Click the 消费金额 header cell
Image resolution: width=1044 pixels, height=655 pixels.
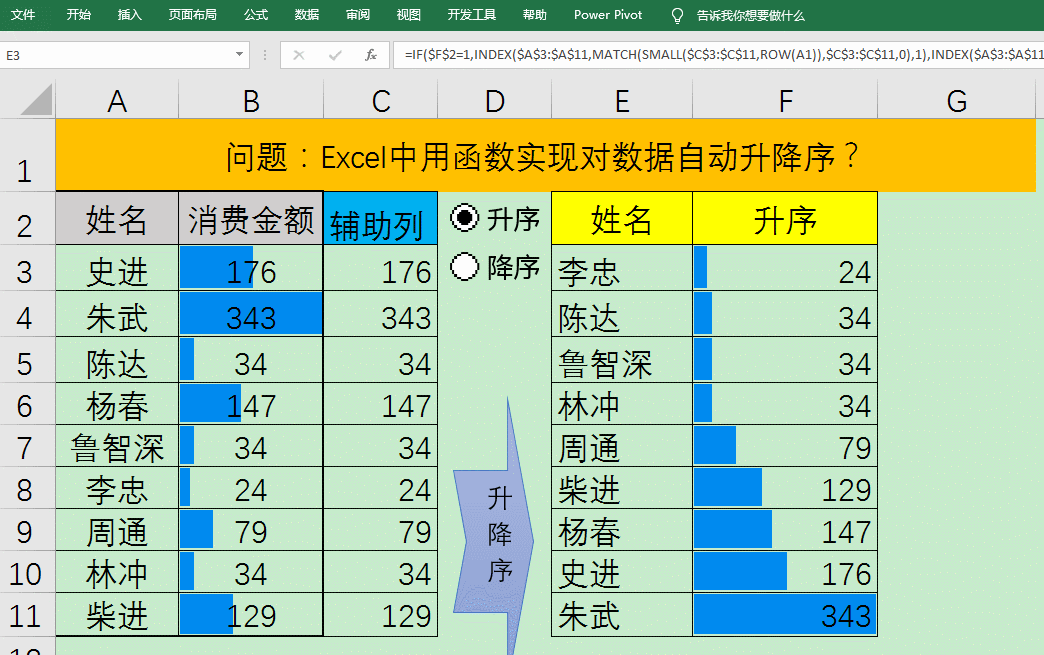pos(251,218)
